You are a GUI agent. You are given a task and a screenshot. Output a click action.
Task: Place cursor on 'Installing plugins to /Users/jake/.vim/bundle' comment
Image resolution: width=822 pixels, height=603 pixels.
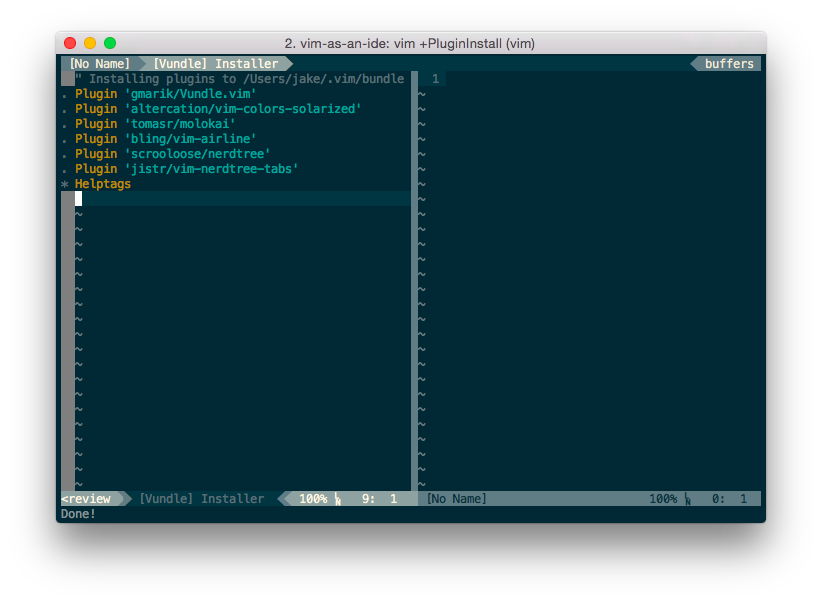click(240, 79)
